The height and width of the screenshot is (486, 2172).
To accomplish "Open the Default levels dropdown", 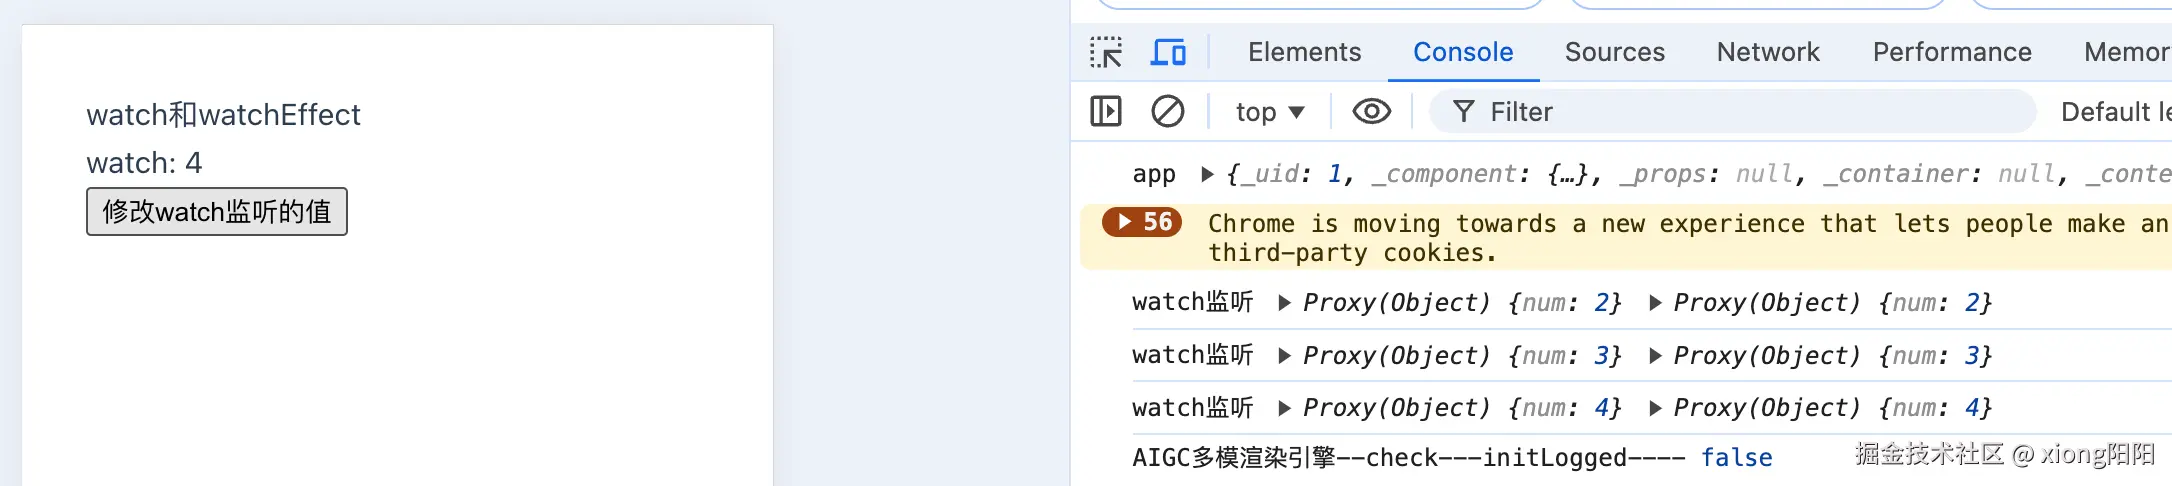I will (x=2114, y=112).
